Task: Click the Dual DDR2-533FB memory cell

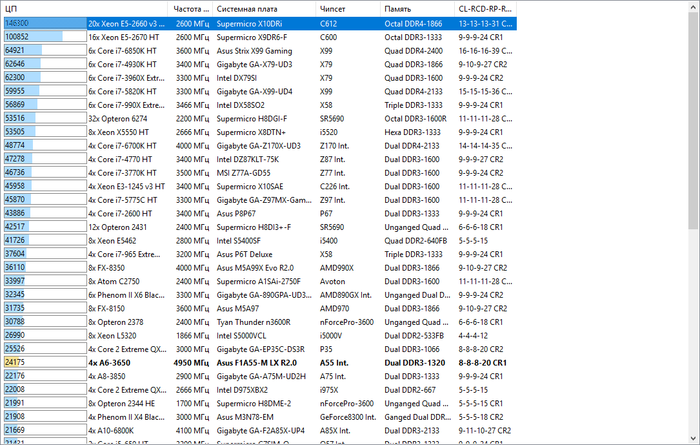Action: (414, 335)
